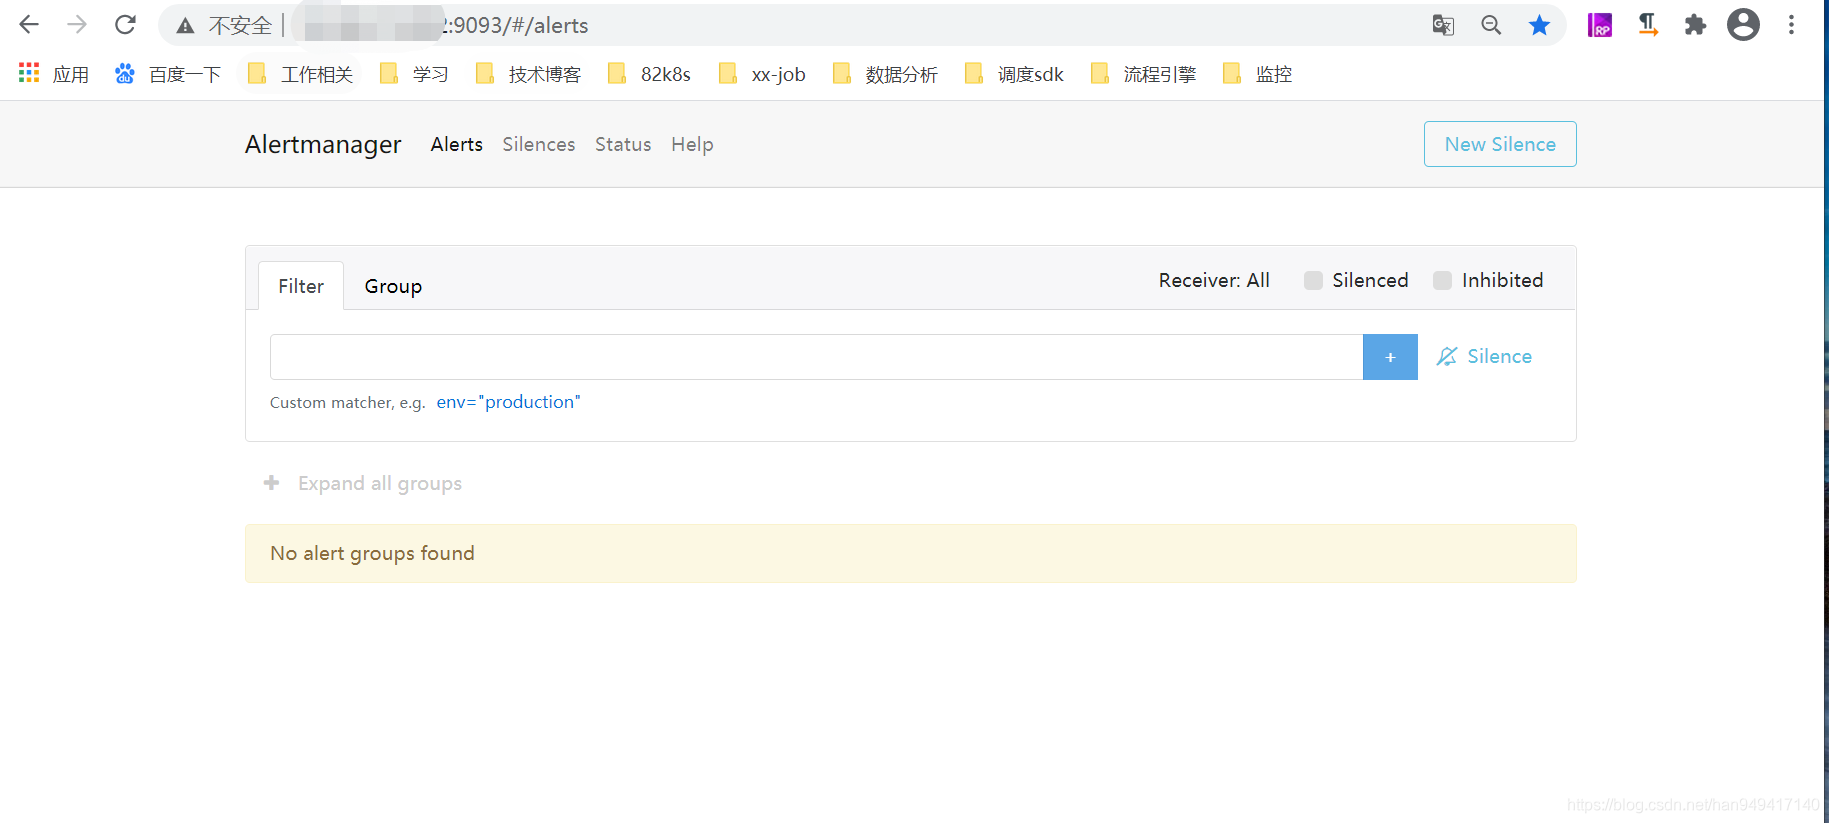Open the apps grid shortcut 应用
Image resolution: width=1829 pixels, height=823 pixels.
[54, 74]
